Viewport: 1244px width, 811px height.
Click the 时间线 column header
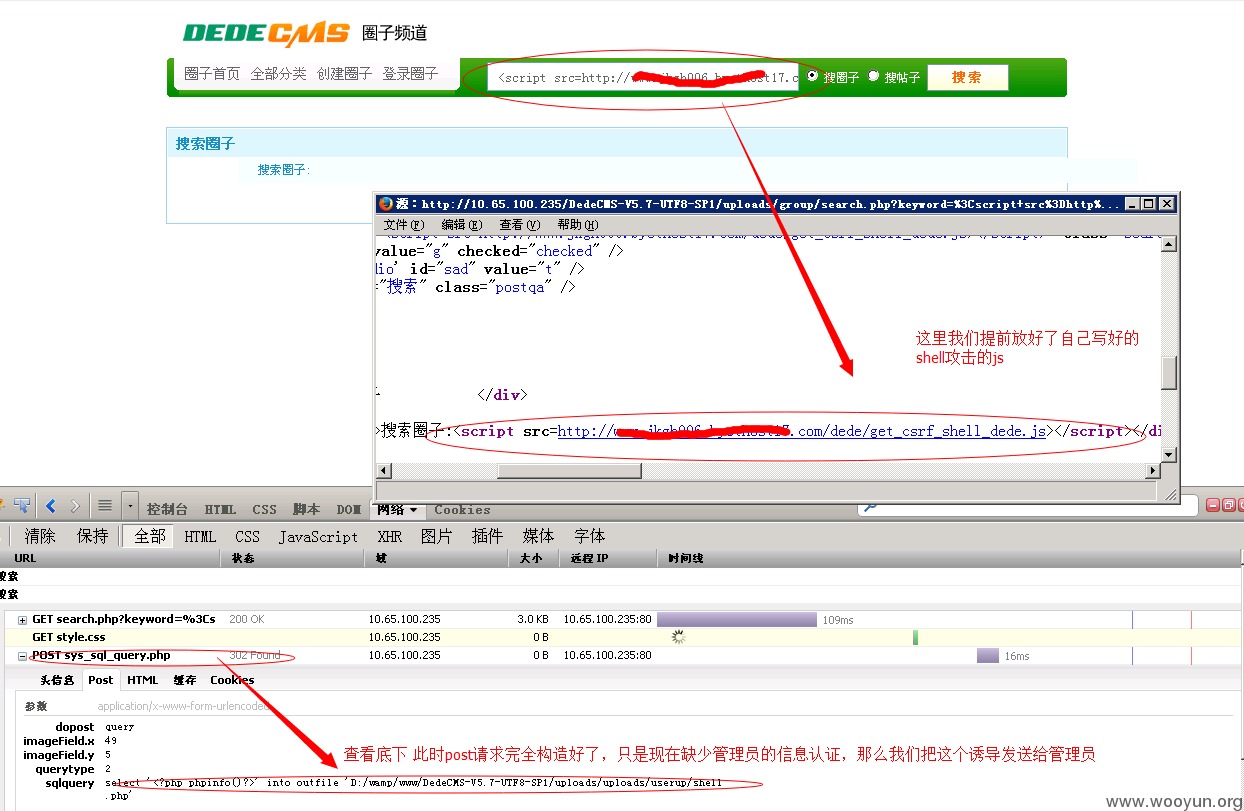(950, 558)
